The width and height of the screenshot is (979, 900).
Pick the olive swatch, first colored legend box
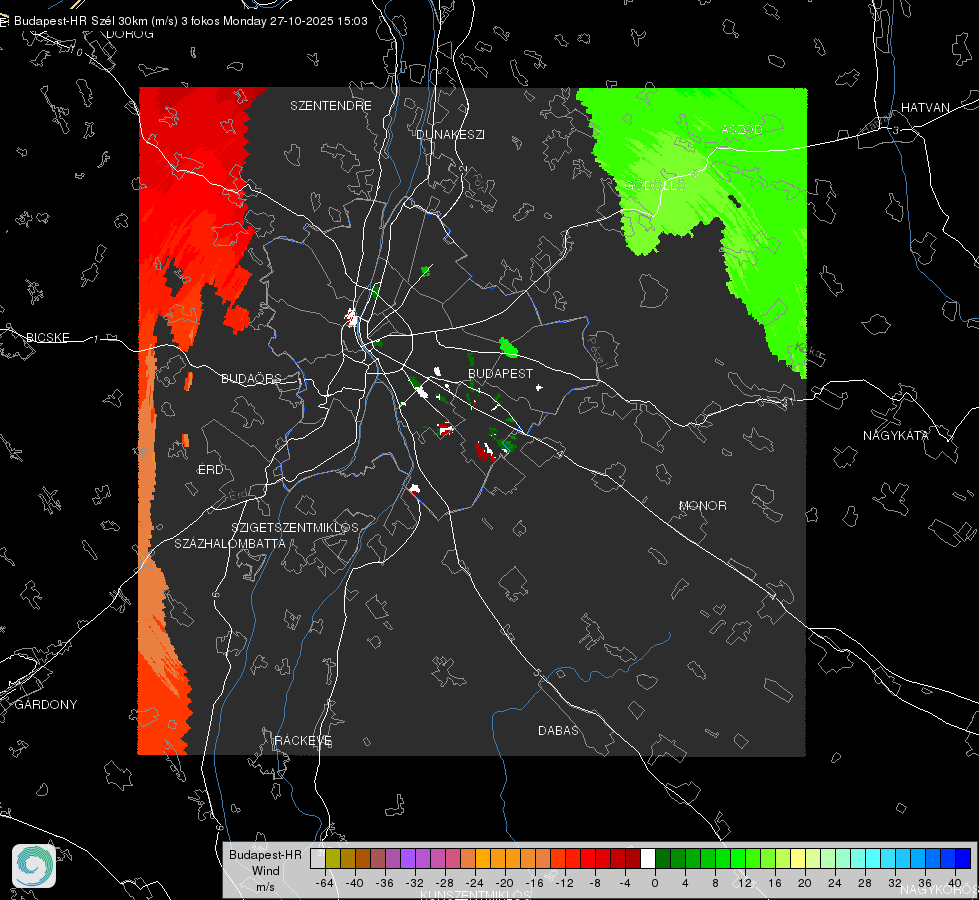click(x=333, y=858)
